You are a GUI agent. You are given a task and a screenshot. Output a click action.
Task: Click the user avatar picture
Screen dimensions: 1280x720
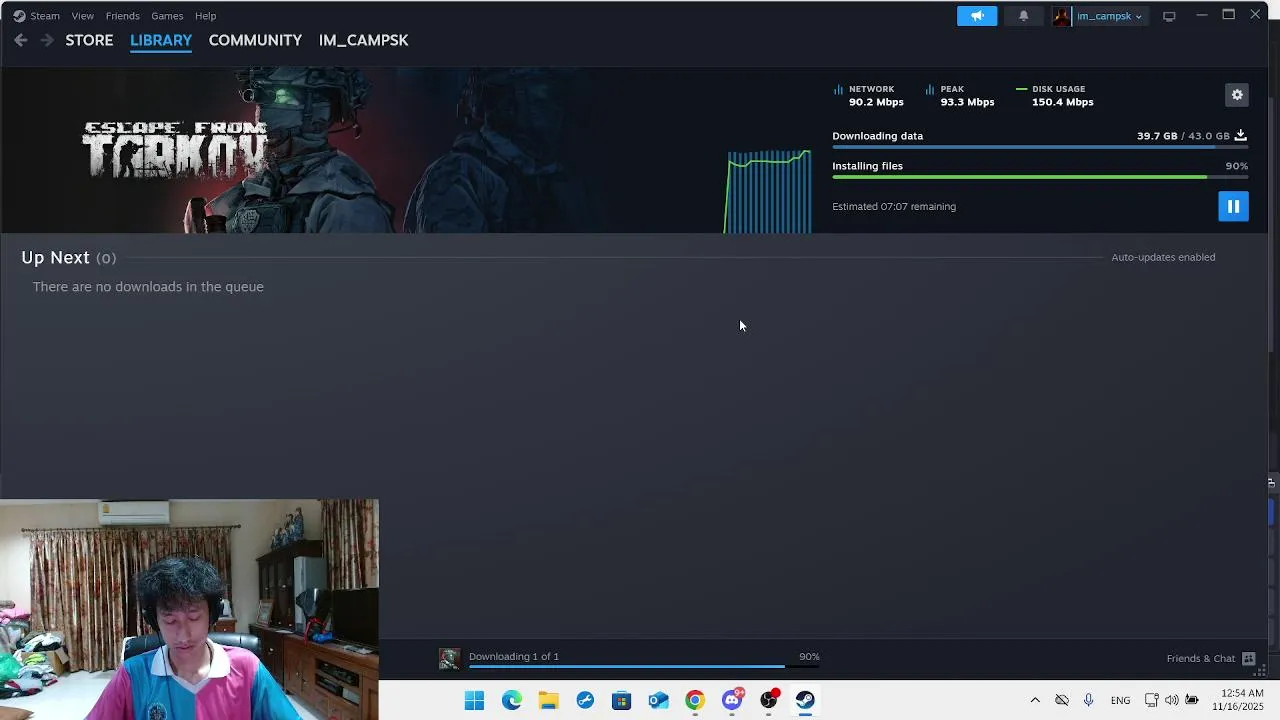pos(1061,16)
